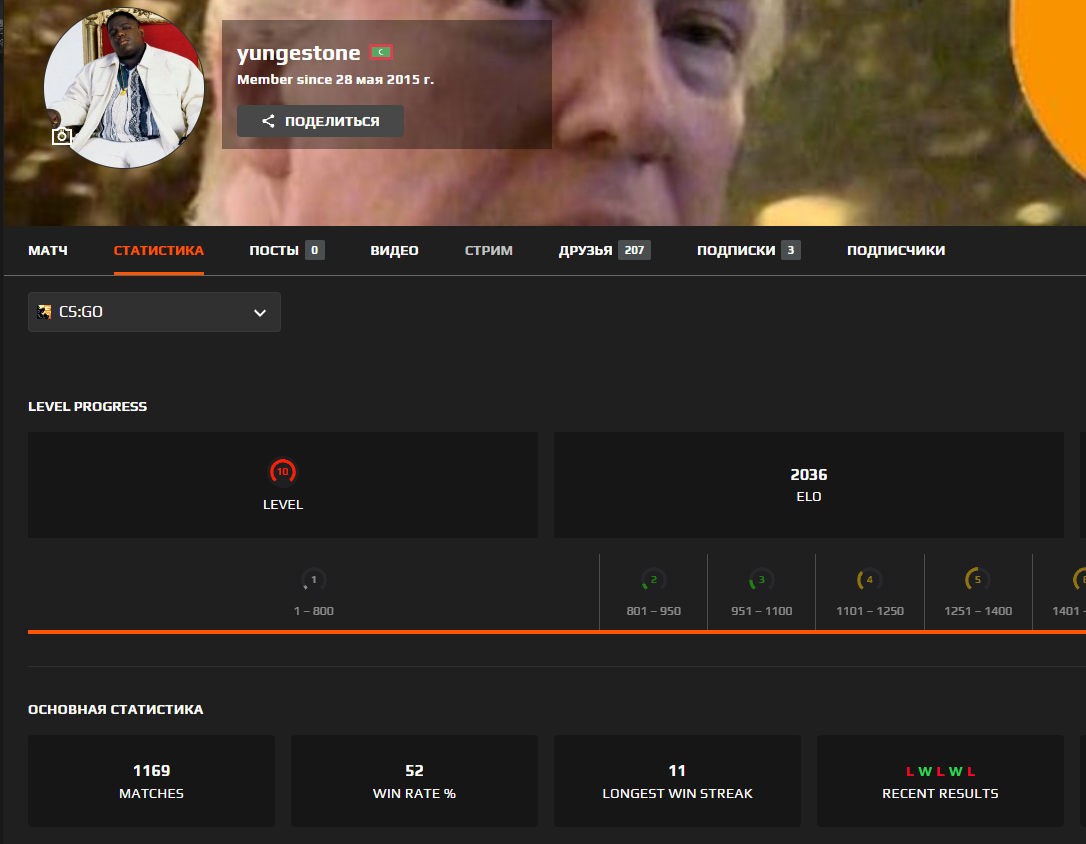Click the CS:GO game icon in selector
This screenshot has width=1086, height=844.
click(x=44, y=312)
